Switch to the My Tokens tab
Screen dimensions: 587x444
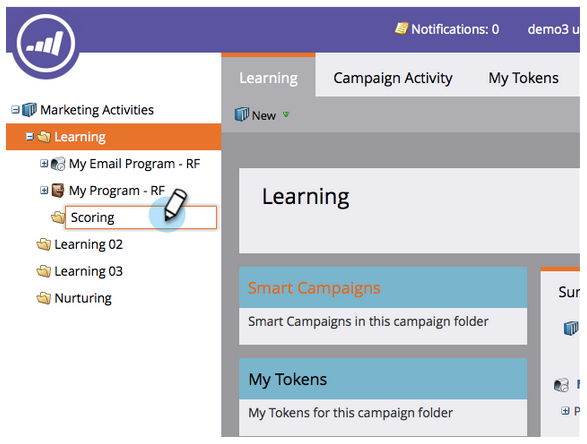click(x=523, y=78)
